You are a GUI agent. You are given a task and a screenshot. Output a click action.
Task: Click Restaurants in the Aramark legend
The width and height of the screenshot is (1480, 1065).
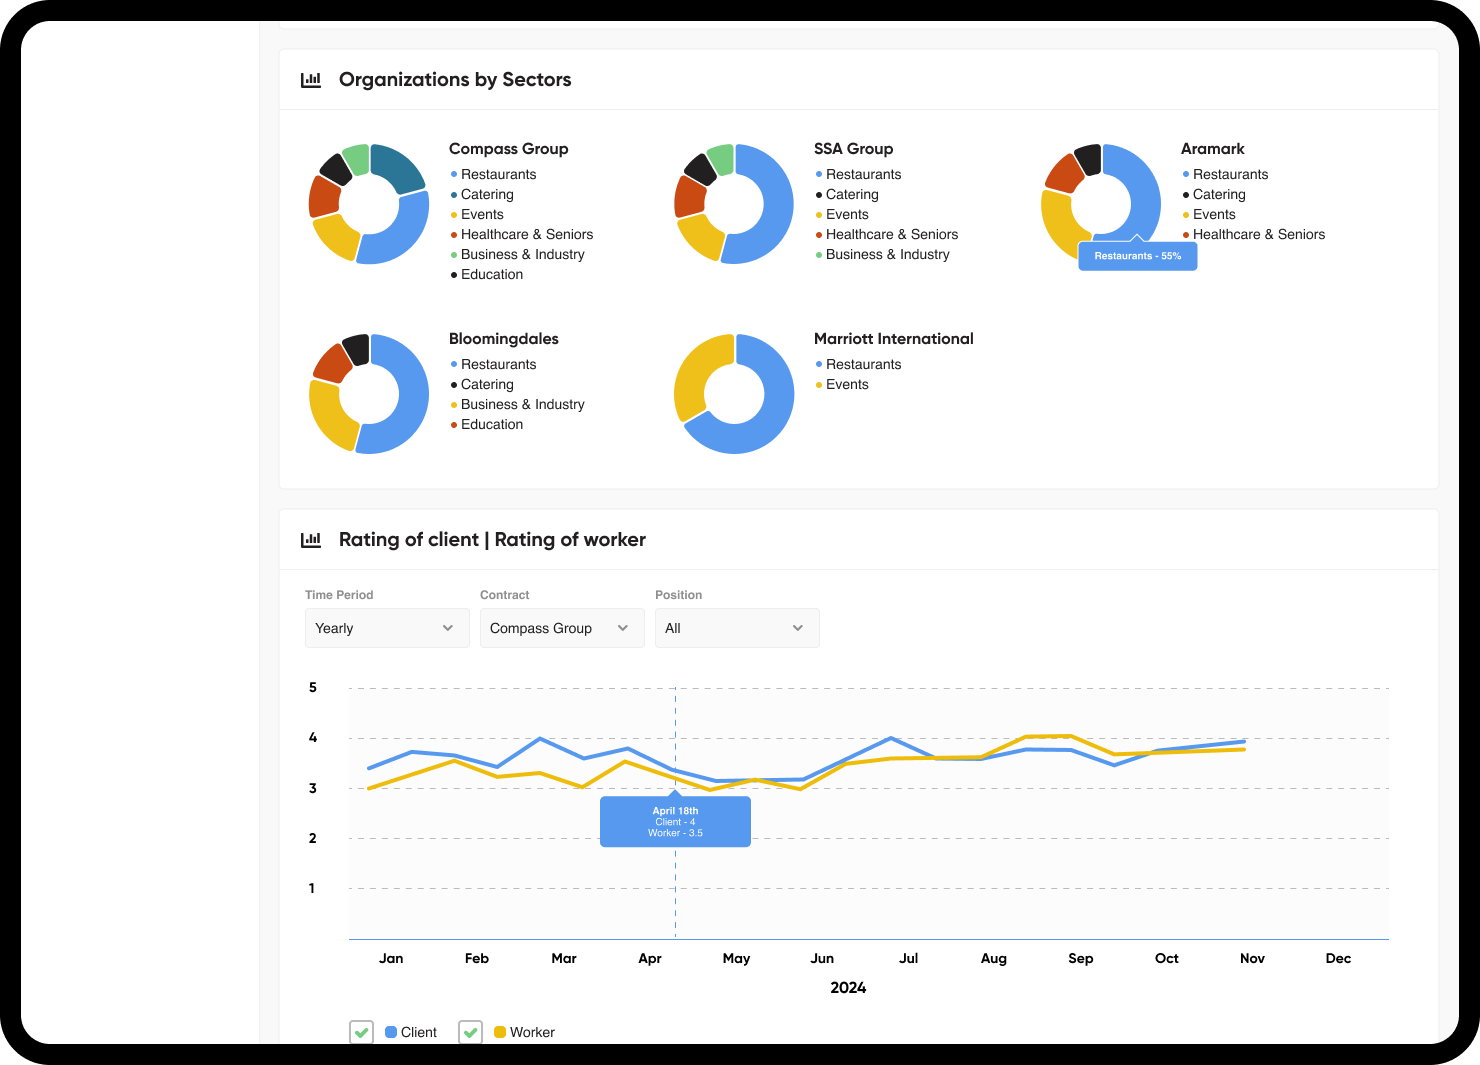point(1230,174)
